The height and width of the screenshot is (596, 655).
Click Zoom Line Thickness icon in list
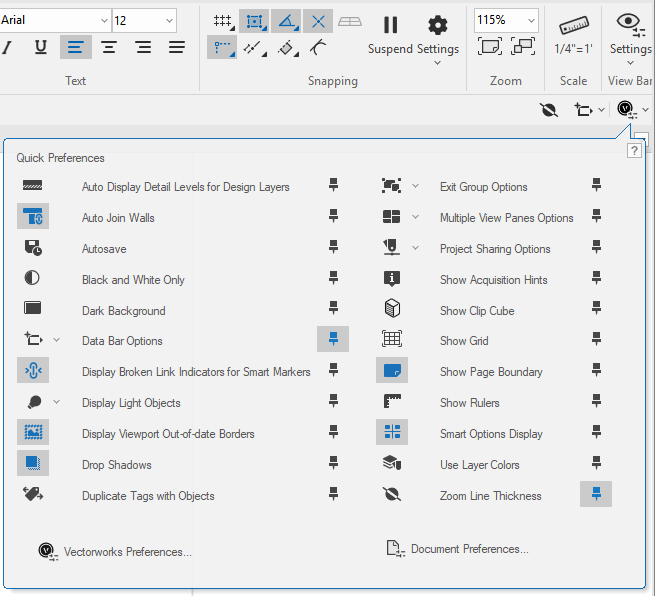(392, 494)
